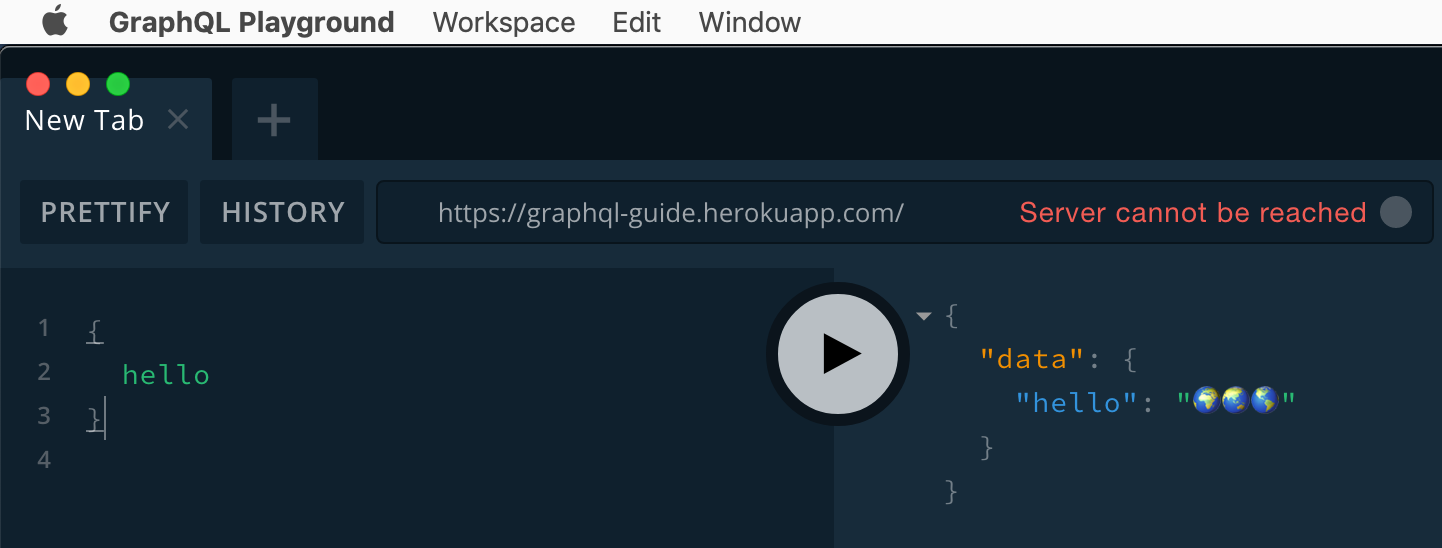1442x548 pixels.
Task: Click the opening brace on line 1
Action: [94, 330]
